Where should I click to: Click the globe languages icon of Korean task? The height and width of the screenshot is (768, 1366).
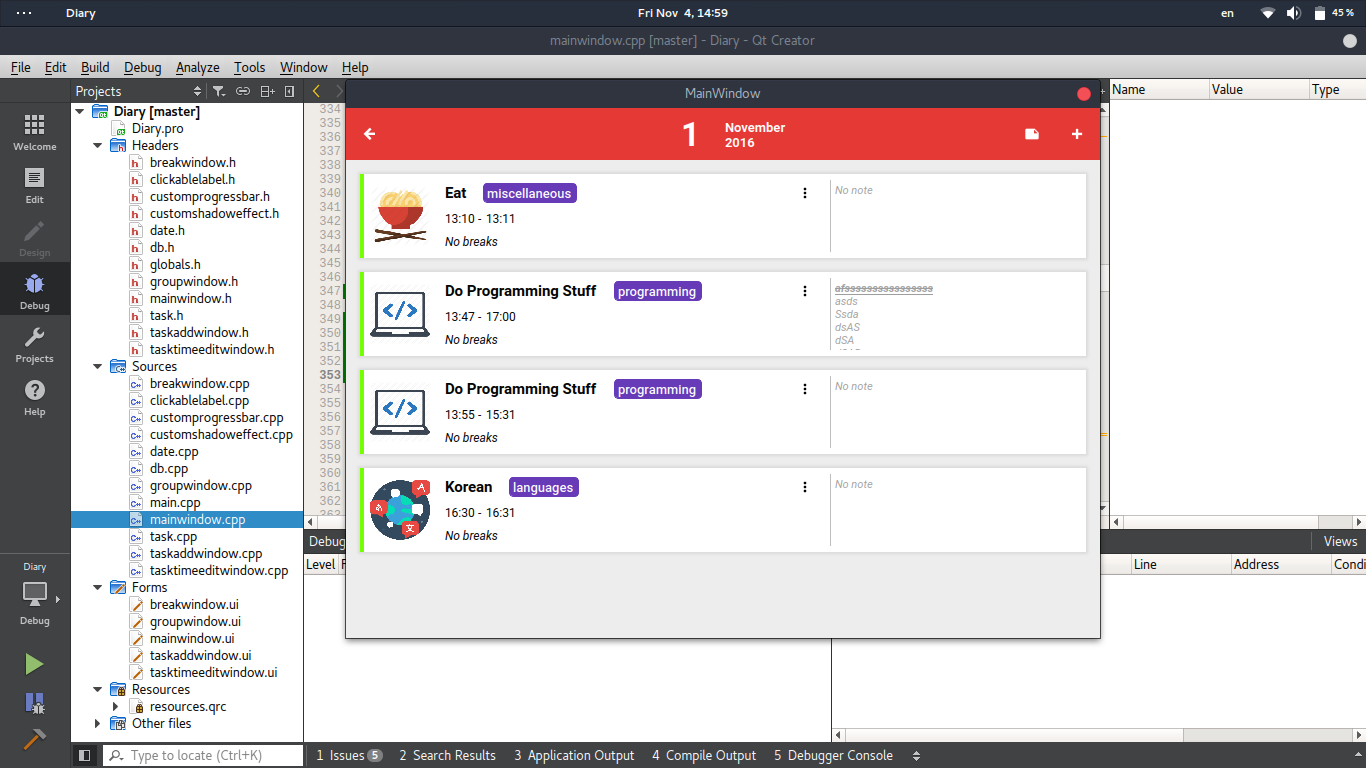click(x=400, y=509)
